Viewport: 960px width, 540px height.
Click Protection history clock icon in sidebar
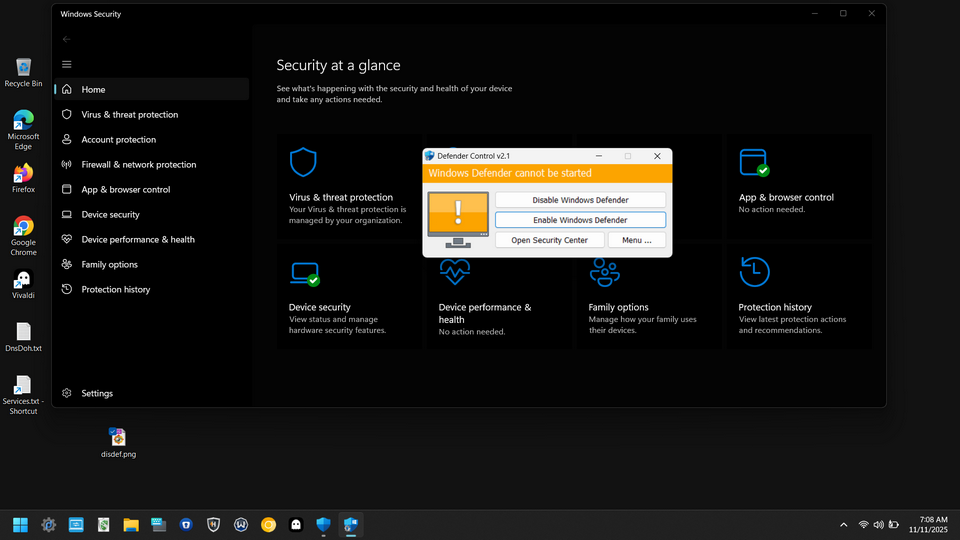click(67, 289)
